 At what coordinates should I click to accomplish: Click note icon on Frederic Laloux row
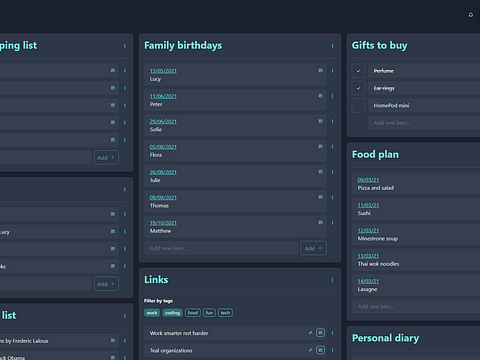point(113,340)
